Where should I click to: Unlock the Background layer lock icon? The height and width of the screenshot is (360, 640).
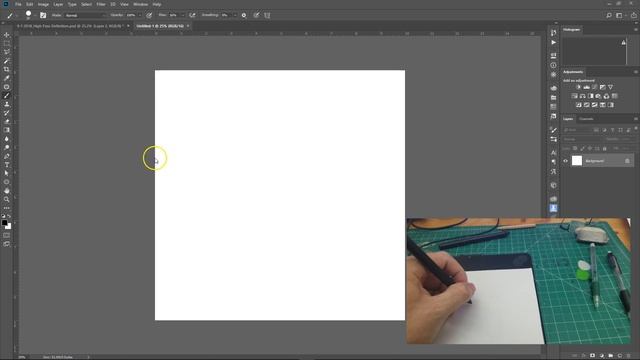(x=627, y=161)
